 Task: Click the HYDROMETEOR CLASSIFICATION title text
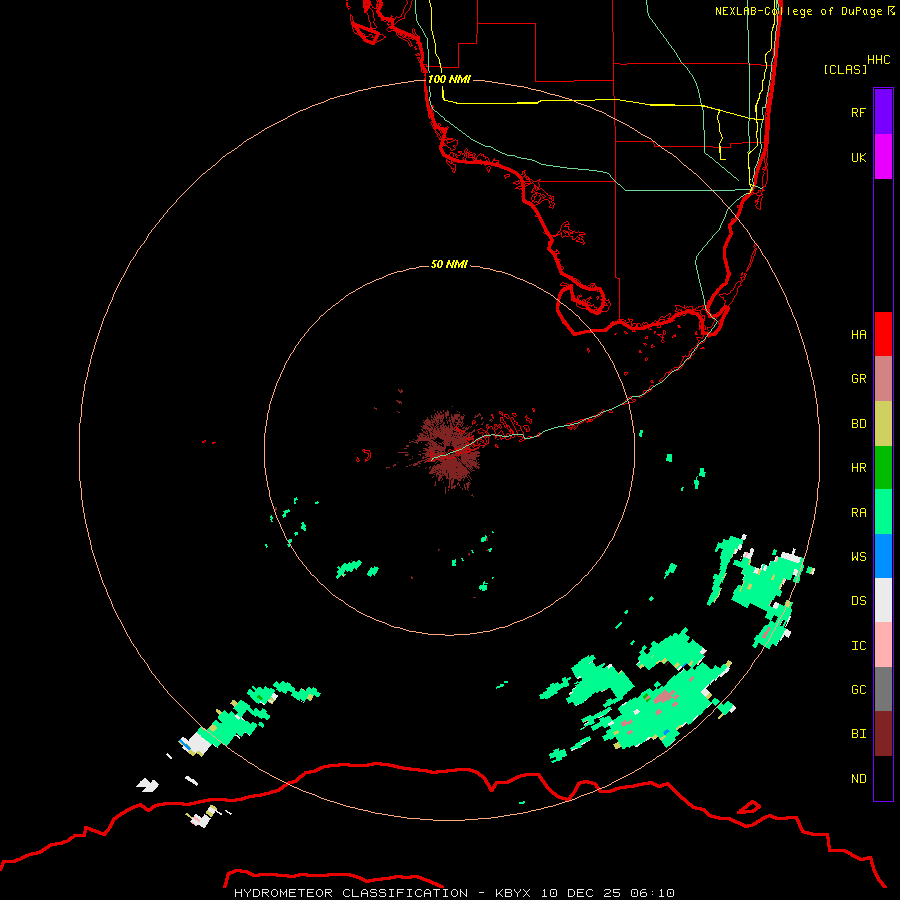[x=351, y=893]
